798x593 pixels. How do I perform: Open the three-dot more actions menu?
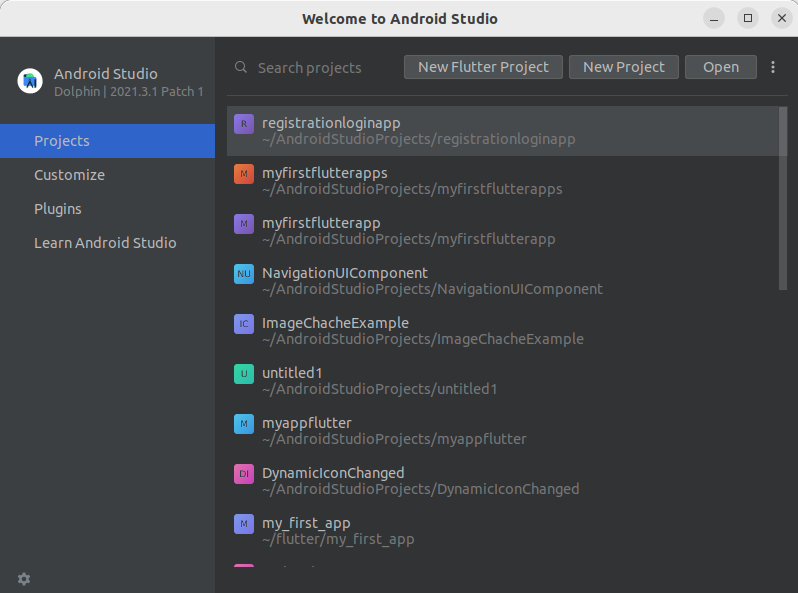click(x=773, y=67)
